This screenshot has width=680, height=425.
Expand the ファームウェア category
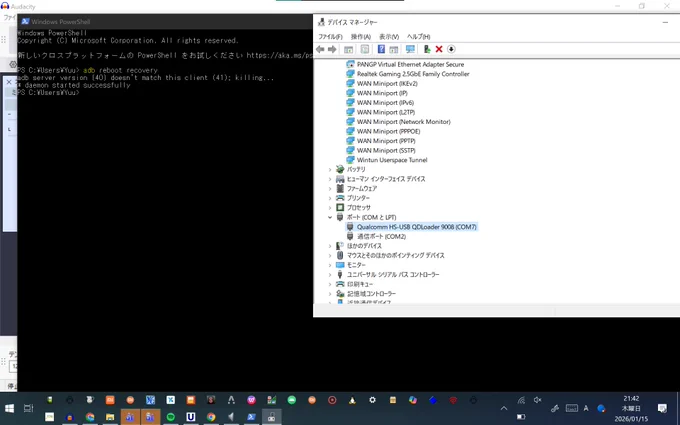tap(330, 189)
